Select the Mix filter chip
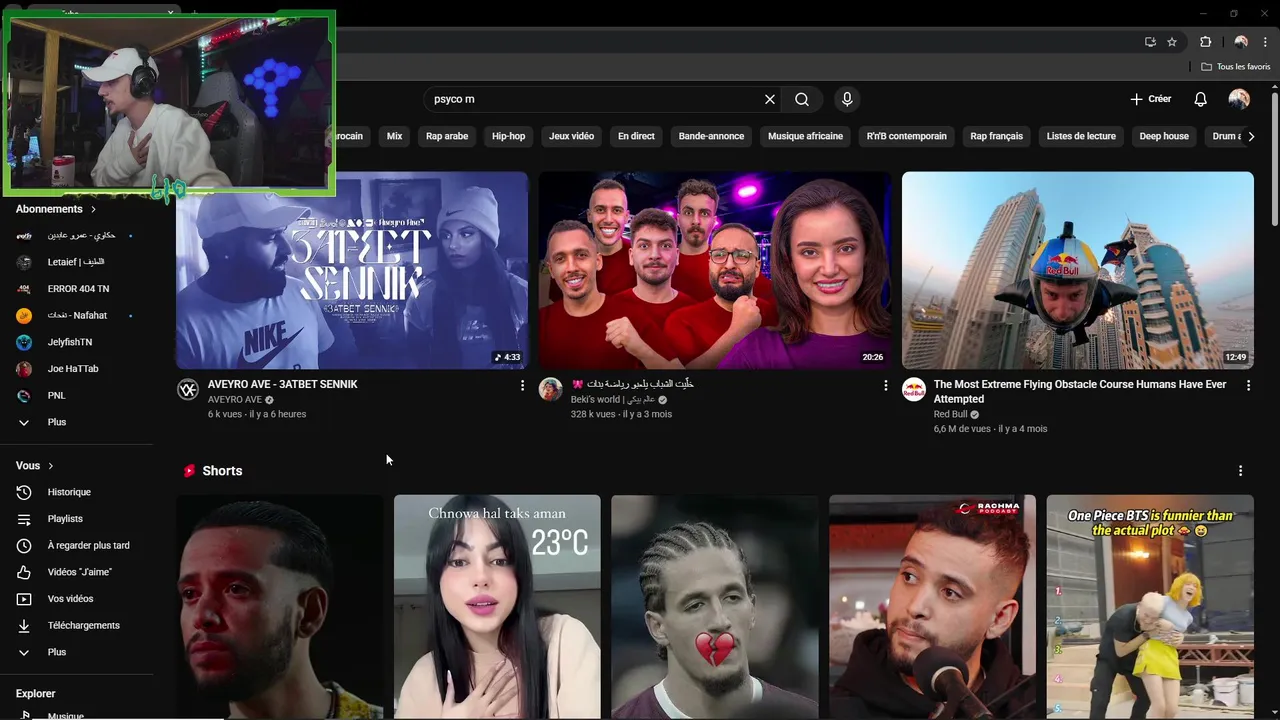 [395, 136]
